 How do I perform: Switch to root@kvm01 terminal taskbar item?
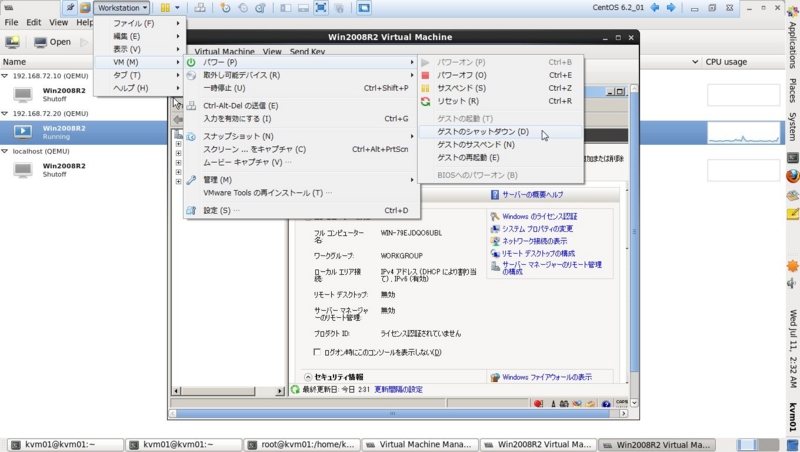point(302,445)
